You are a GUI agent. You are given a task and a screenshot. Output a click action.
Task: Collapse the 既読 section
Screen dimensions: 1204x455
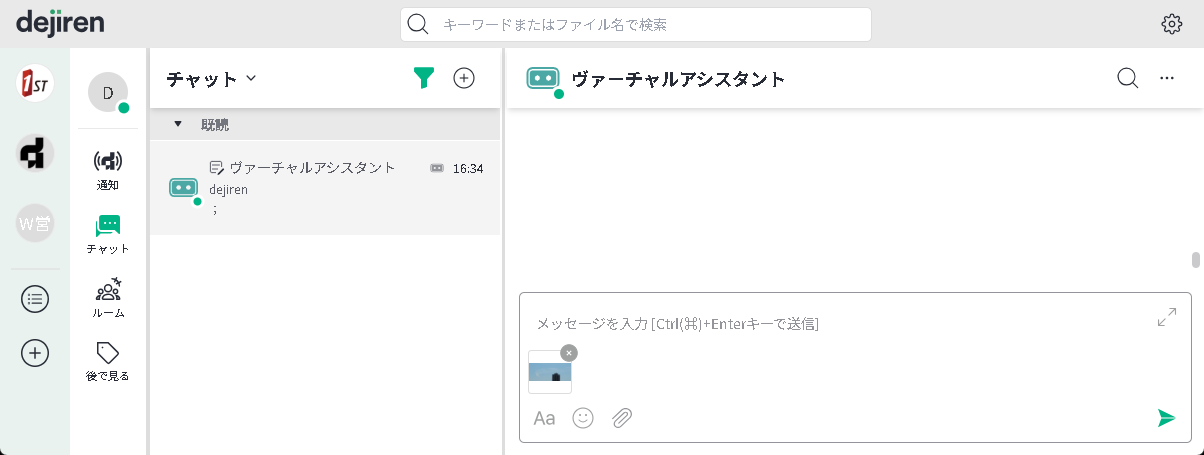178,124
